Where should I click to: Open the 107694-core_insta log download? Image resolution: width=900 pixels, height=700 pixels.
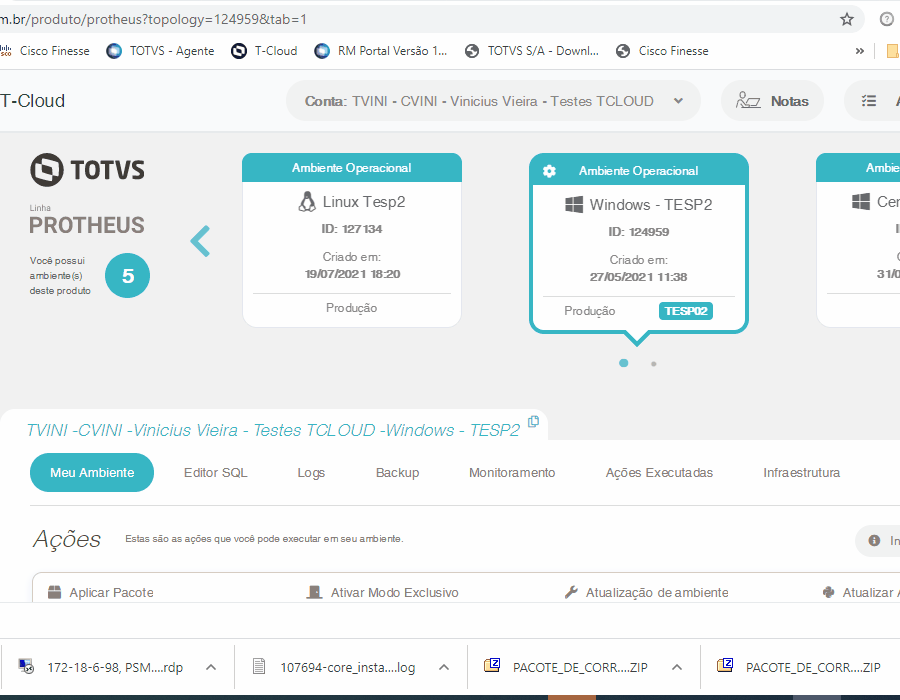334,667
